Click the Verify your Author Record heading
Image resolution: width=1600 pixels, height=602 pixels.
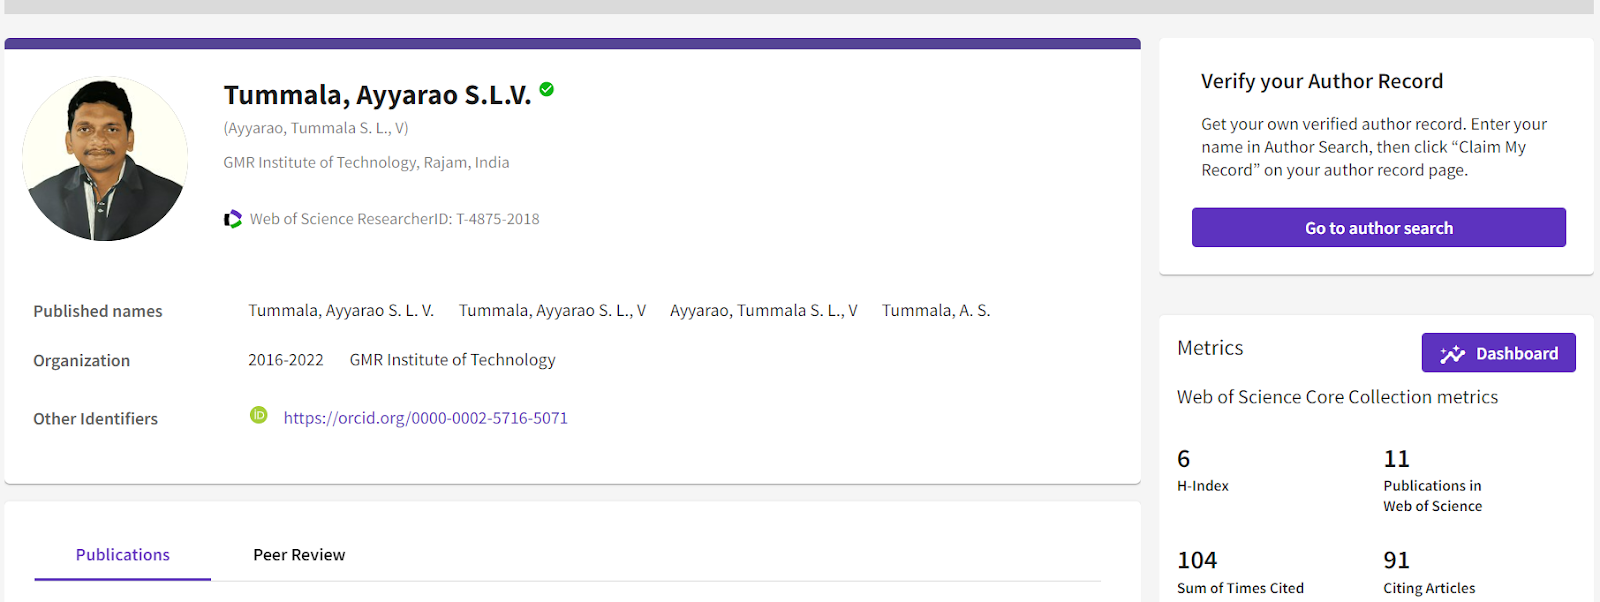(1322, 81)
